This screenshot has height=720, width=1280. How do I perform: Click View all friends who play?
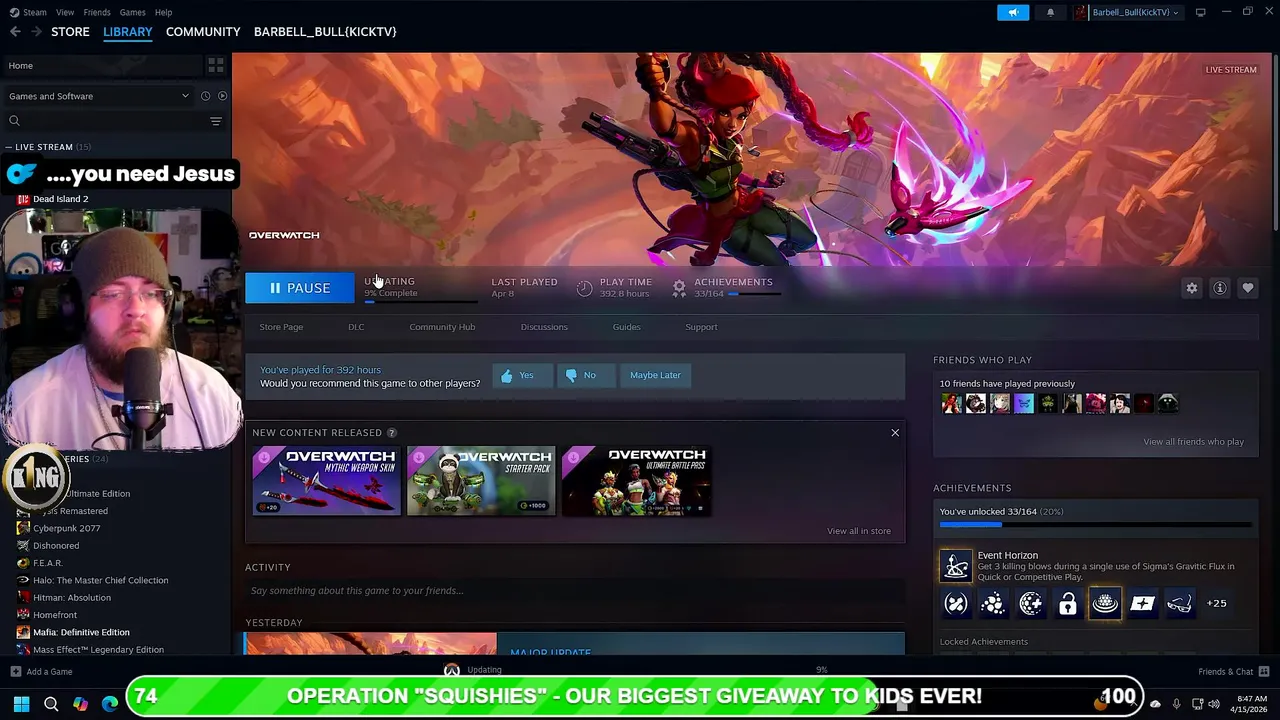pyautogui.click(x=1193, y=442)
